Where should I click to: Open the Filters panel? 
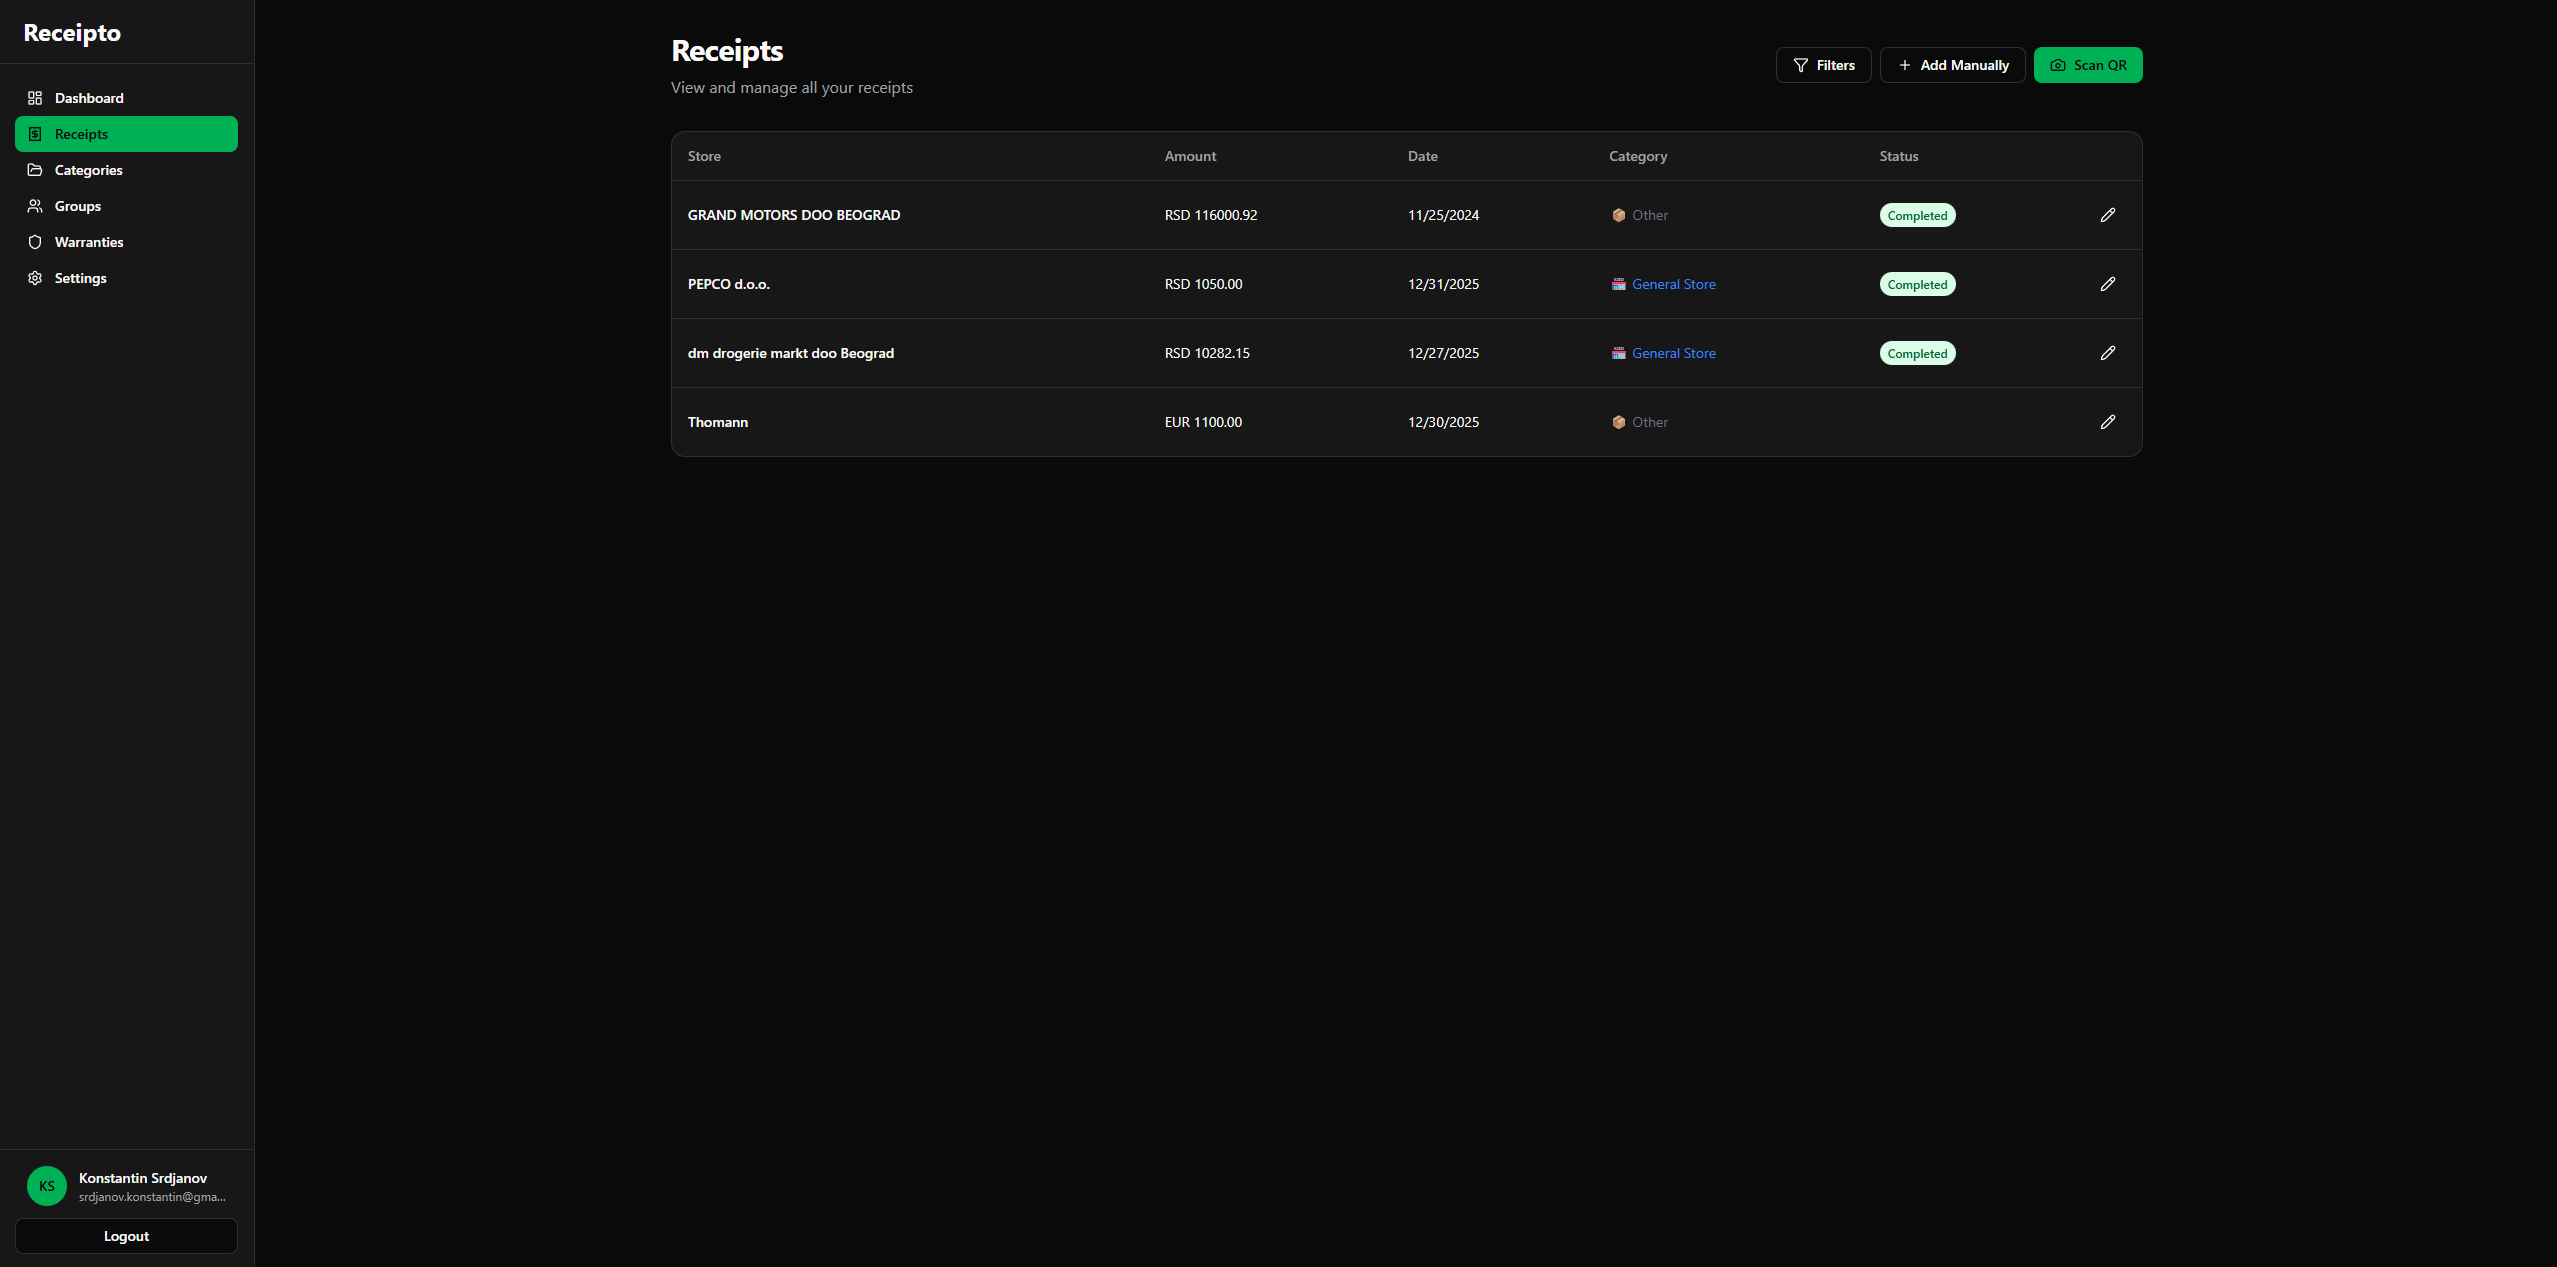pyautogui.click(x=1824, y=65)
